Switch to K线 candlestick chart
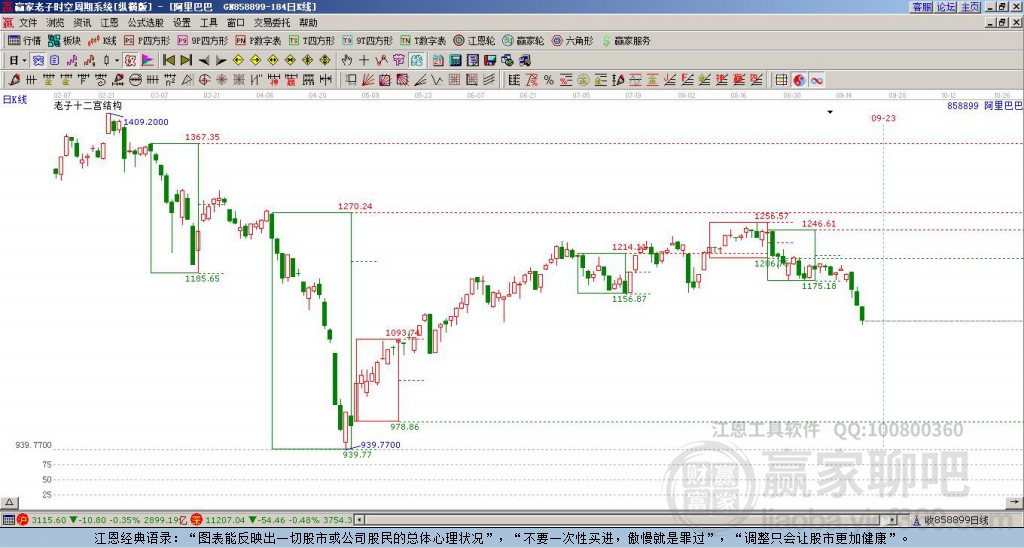Screen dimensions: 1024x548 pos(103,40)
